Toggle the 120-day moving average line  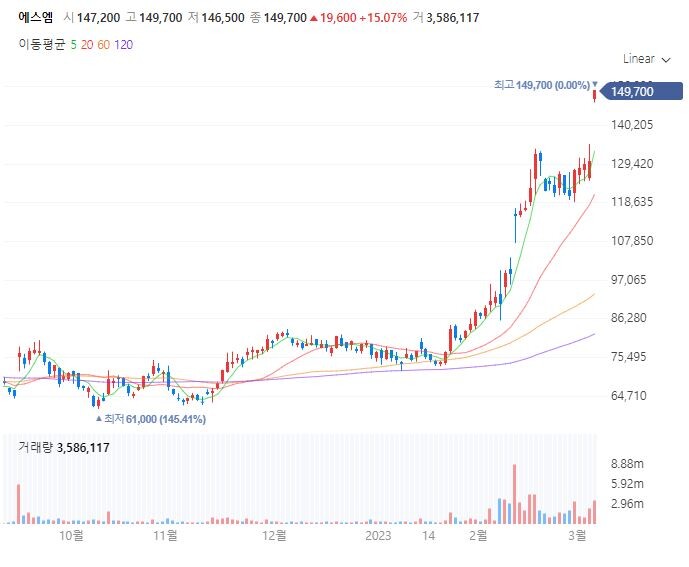pos(124,44)
